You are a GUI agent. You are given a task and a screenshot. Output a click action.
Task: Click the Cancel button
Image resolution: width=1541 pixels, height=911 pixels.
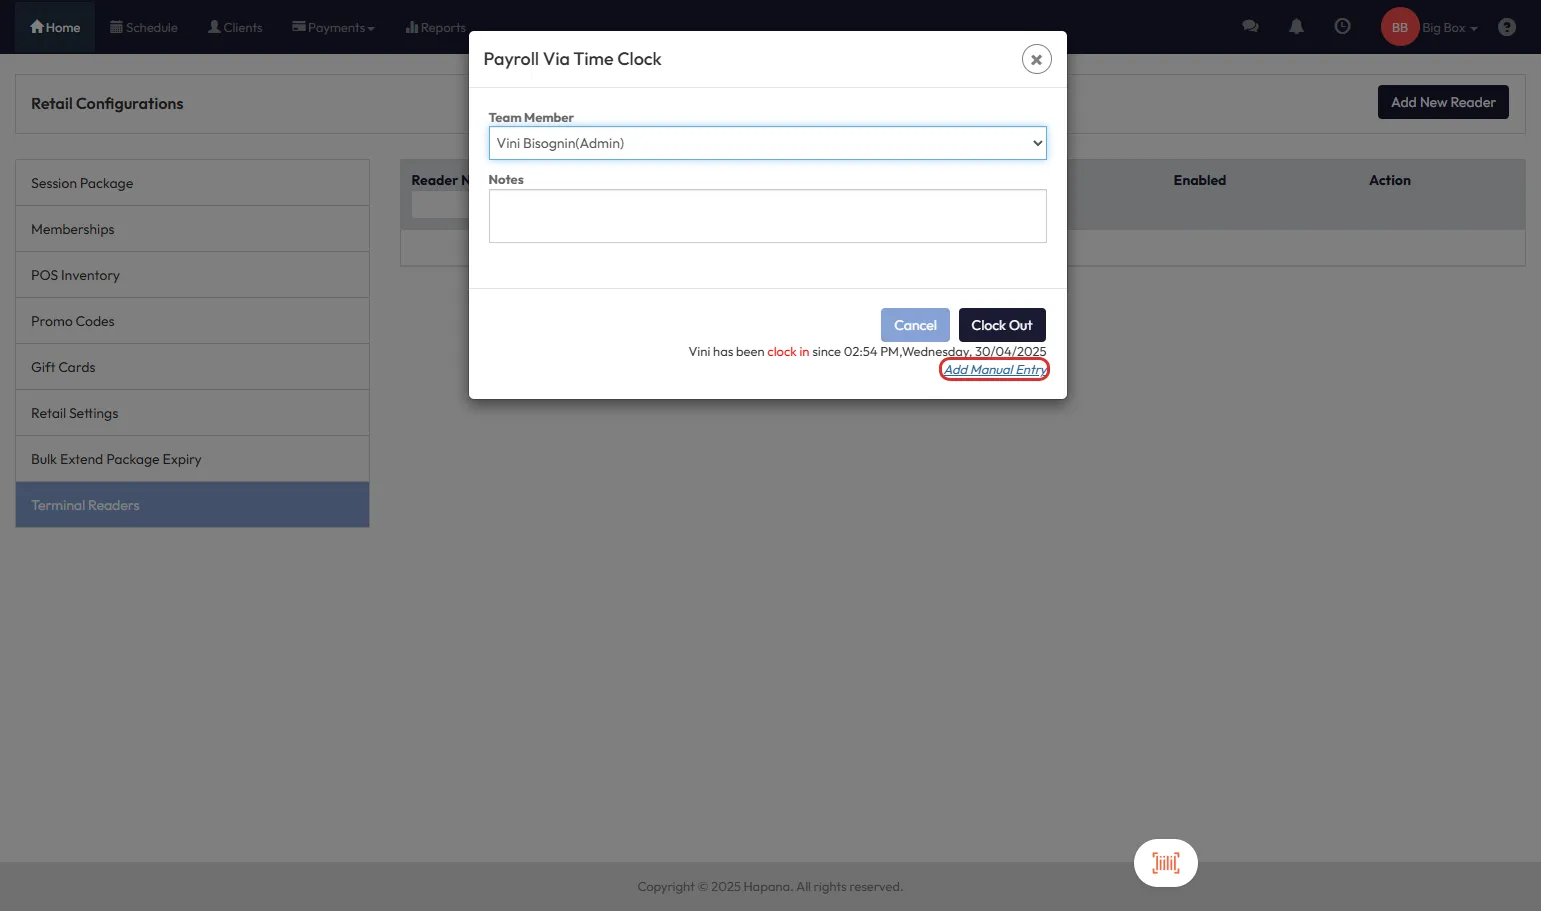click(x=914, y=325)
